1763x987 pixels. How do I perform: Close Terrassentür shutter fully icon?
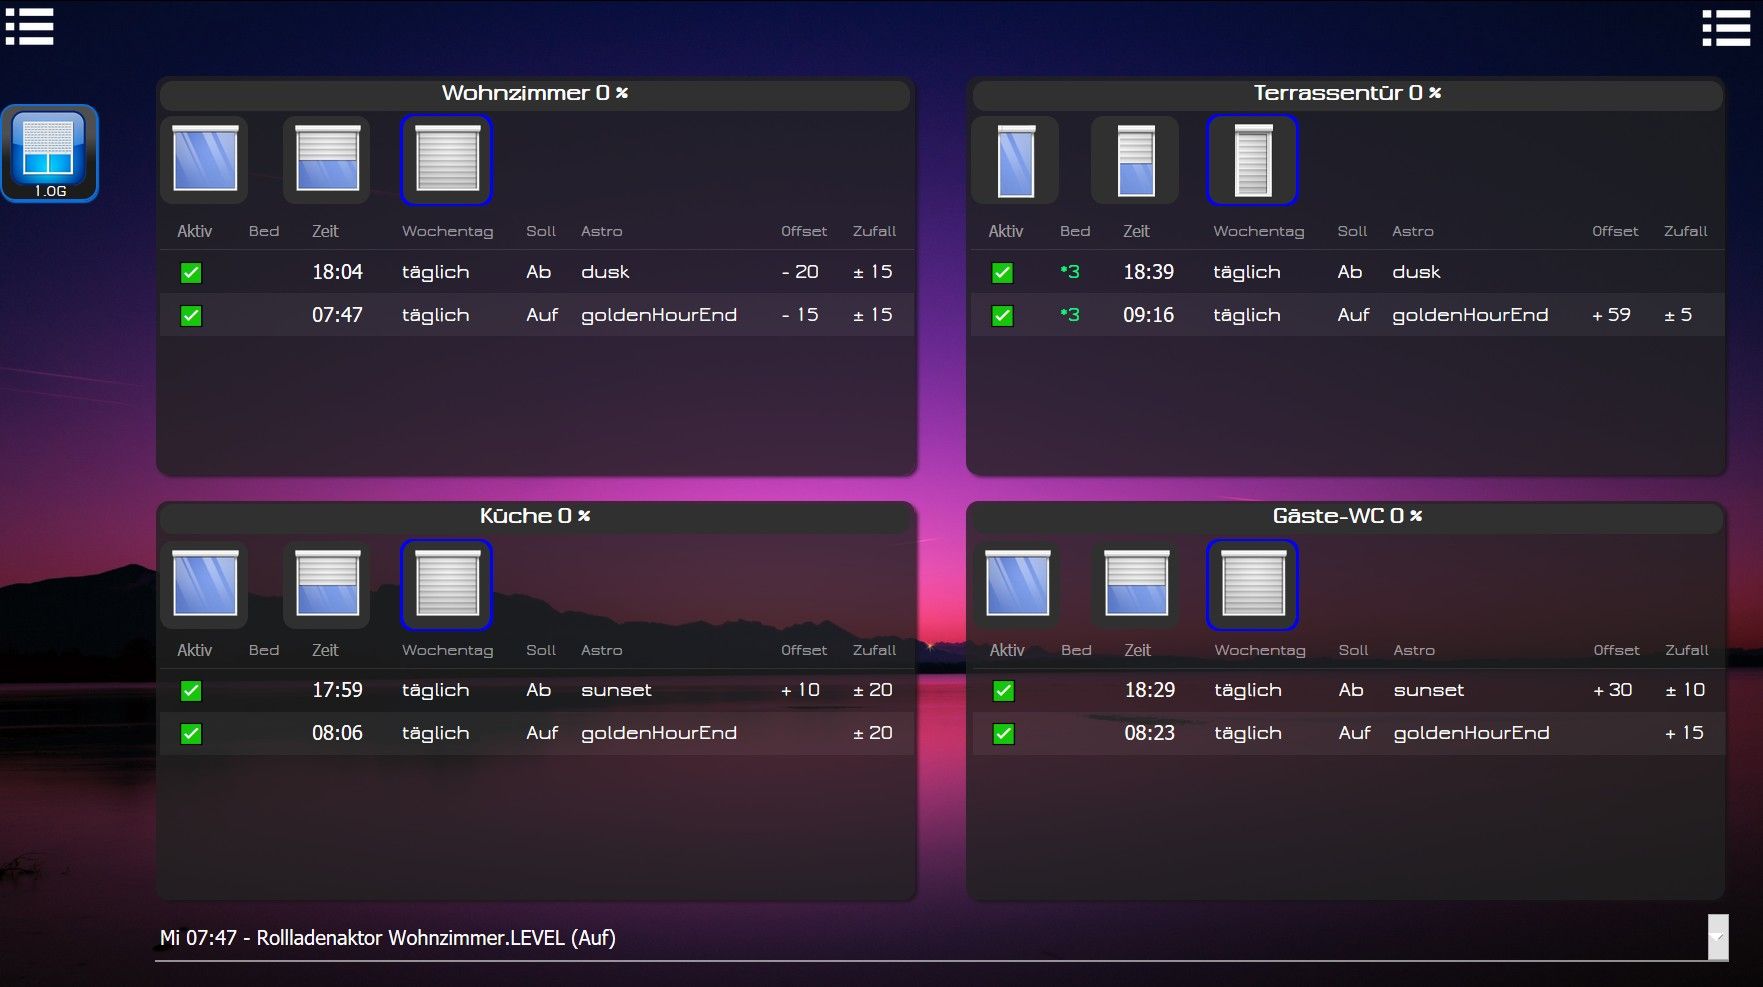pos(1252,160)
